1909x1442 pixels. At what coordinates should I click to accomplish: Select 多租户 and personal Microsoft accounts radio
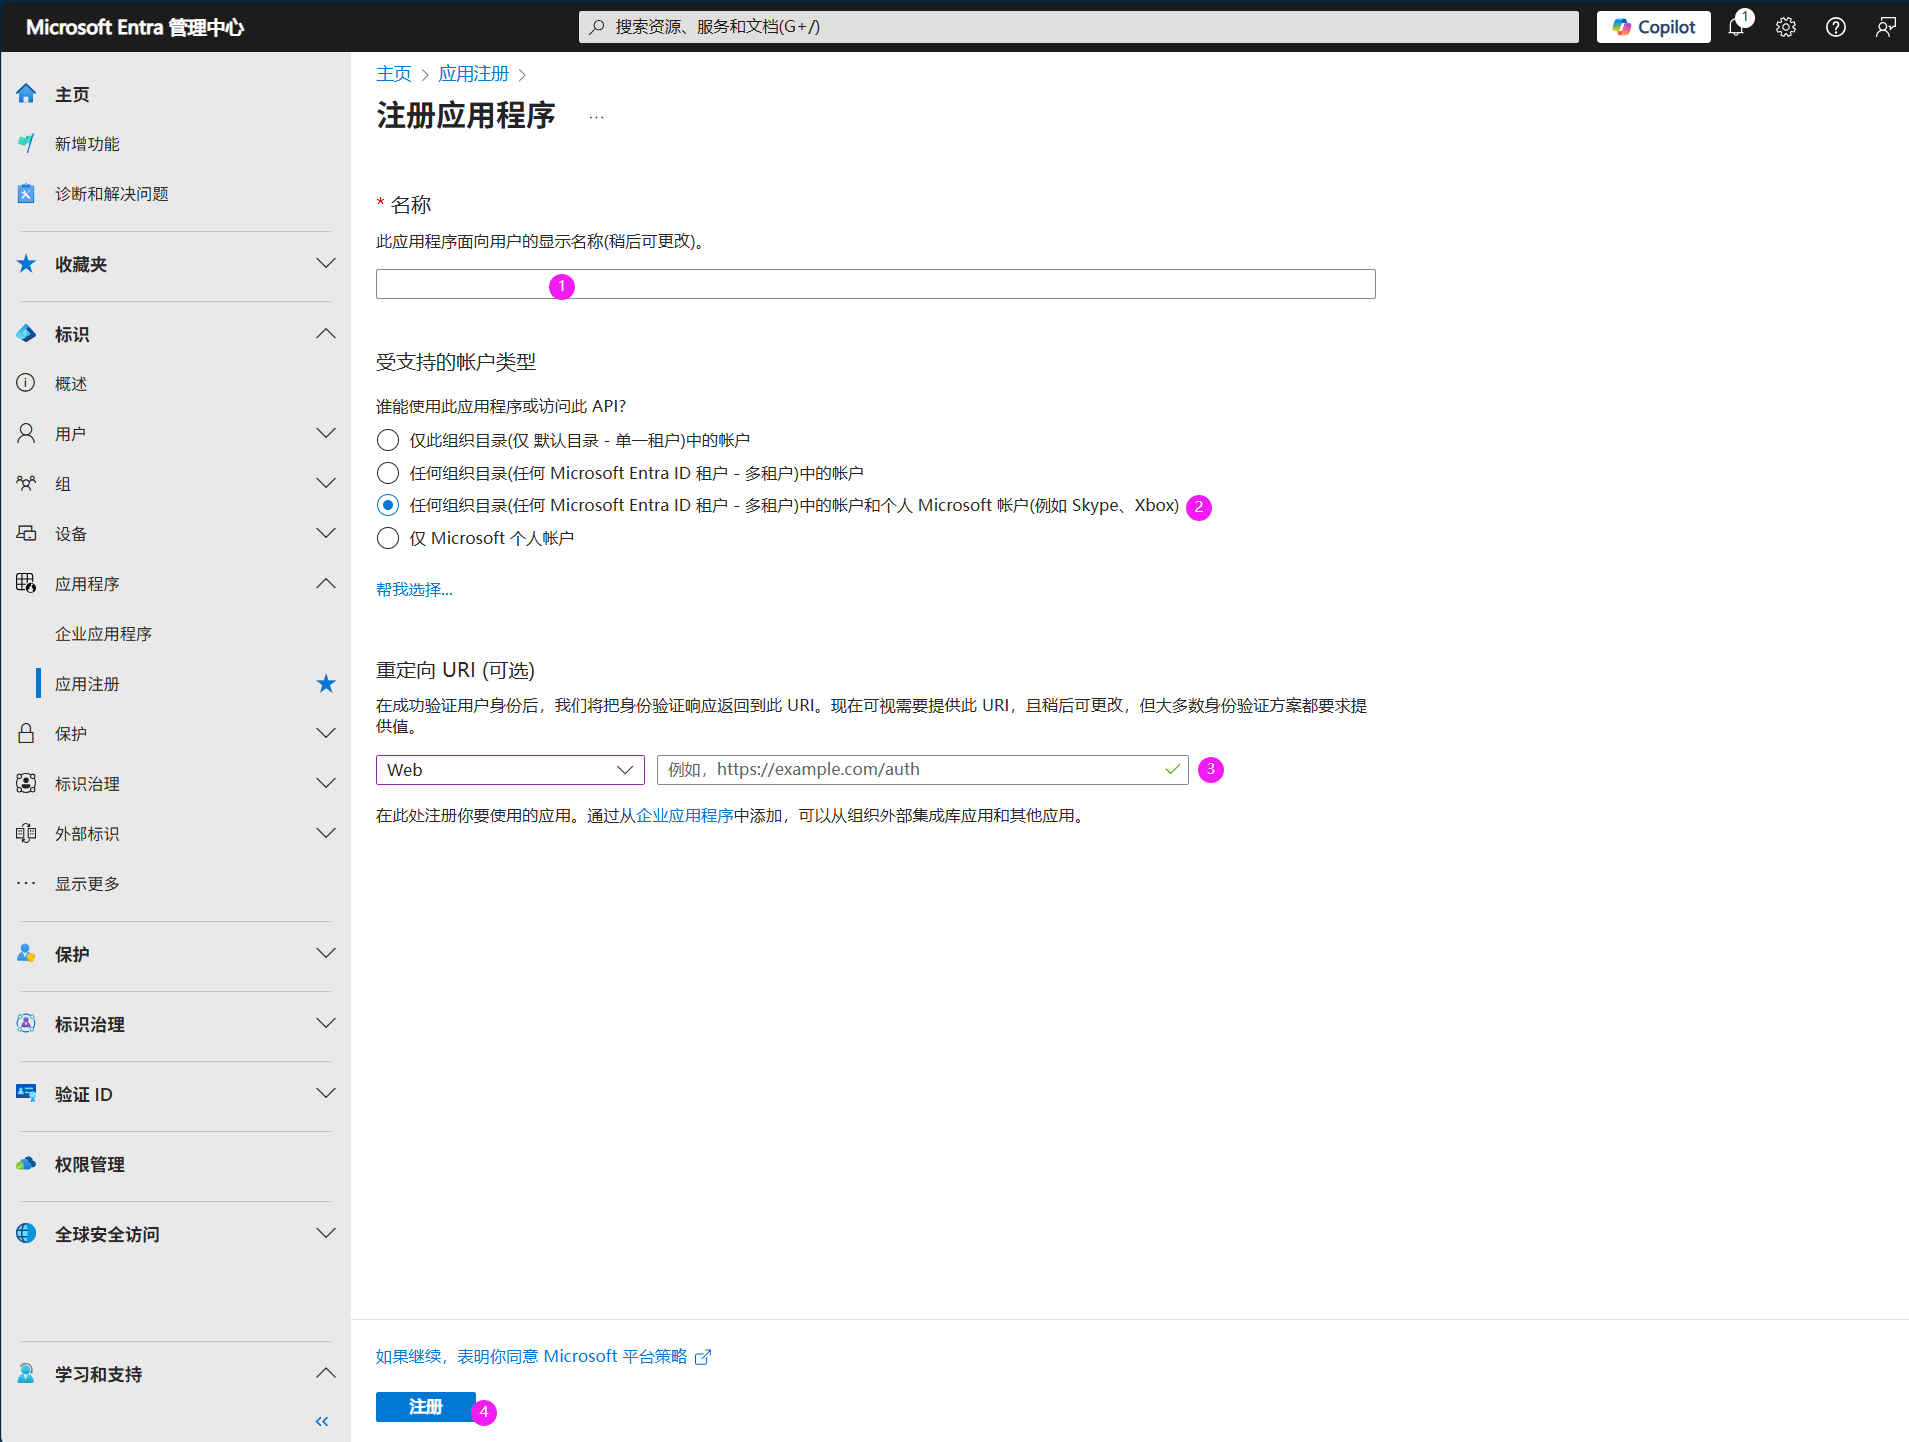388,505
